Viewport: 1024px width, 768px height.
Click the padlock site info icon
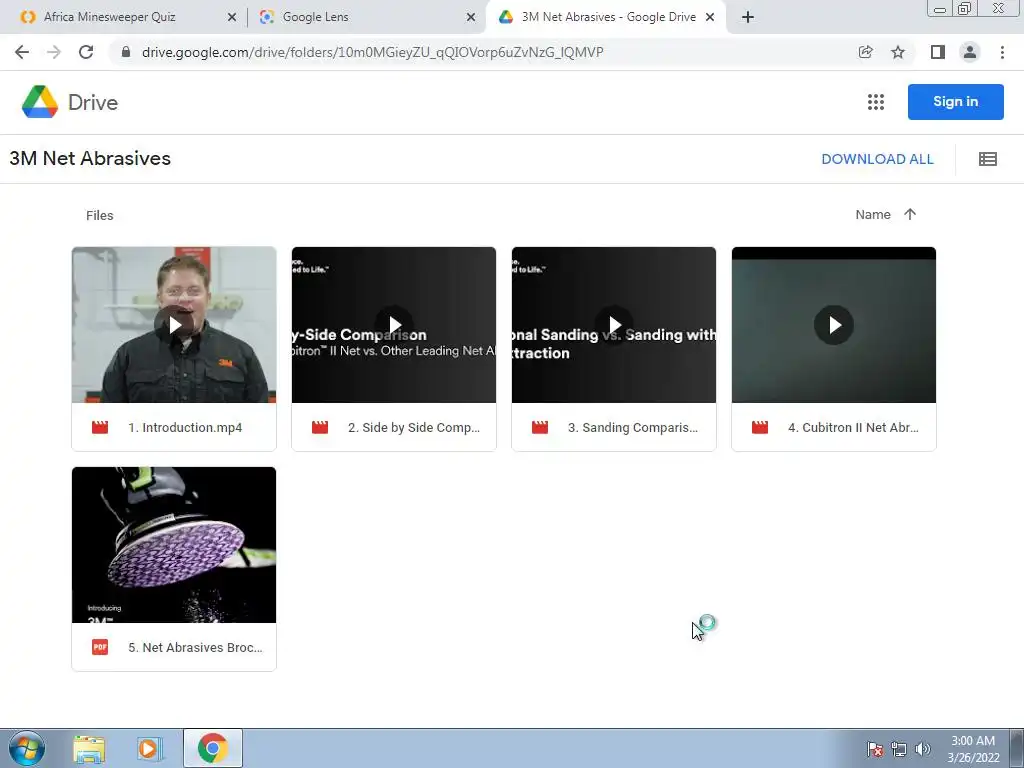[126, 52]
